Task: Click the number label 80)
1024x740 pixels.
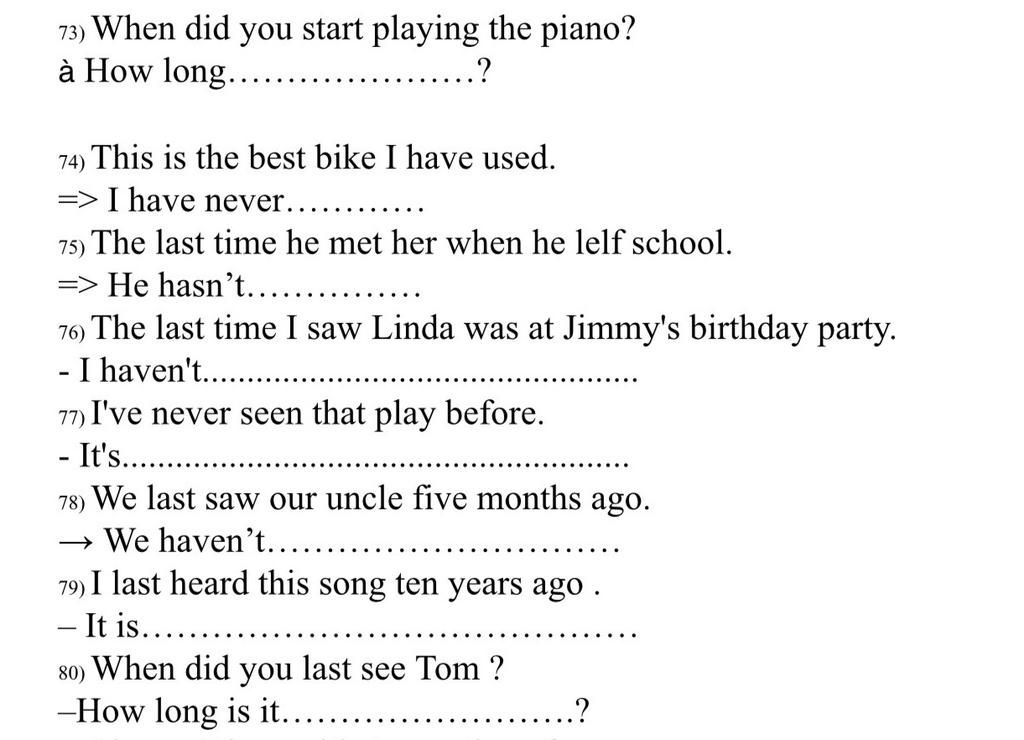Action: (x=72, y=673)
